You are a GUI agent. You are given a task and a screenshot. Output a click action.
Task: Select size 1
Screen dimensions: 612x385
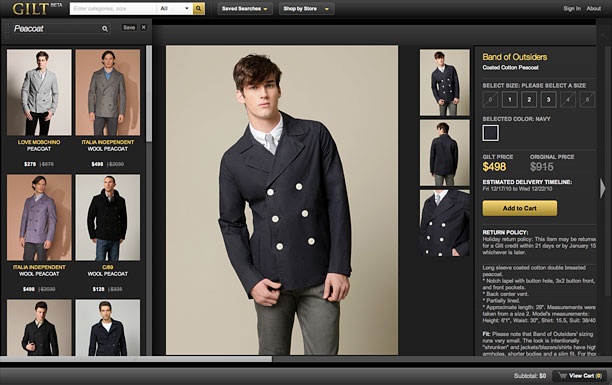point(510,100)
